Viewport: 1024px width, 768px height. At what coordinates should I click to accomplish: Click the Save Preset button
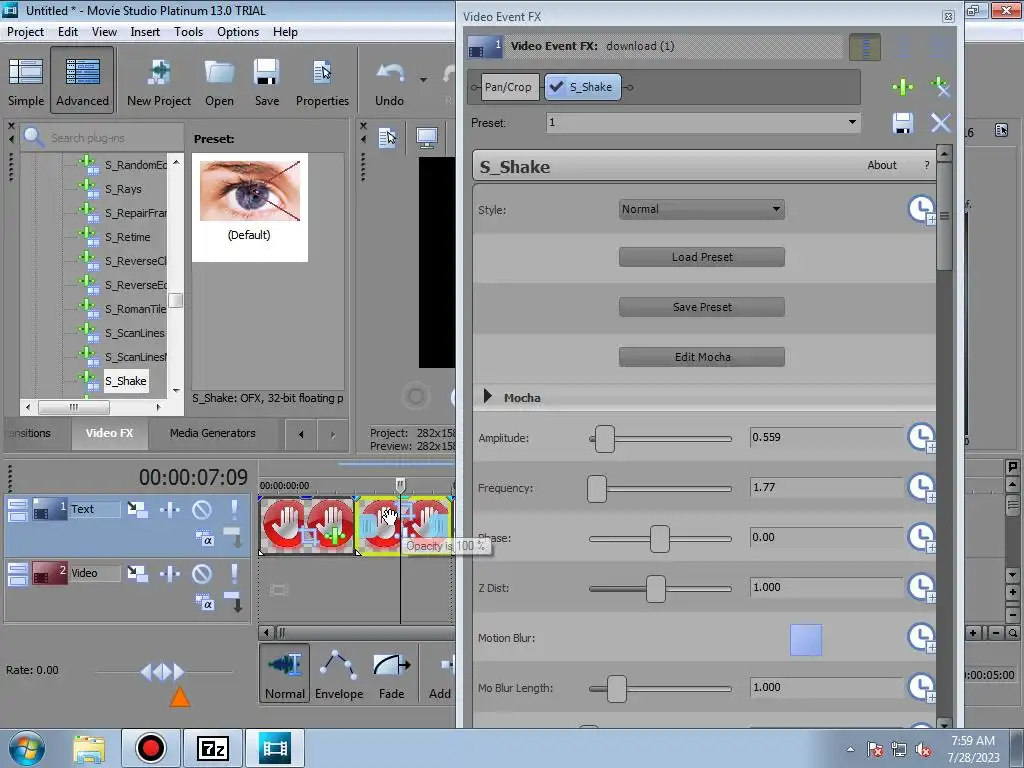[x=701, y=307]
